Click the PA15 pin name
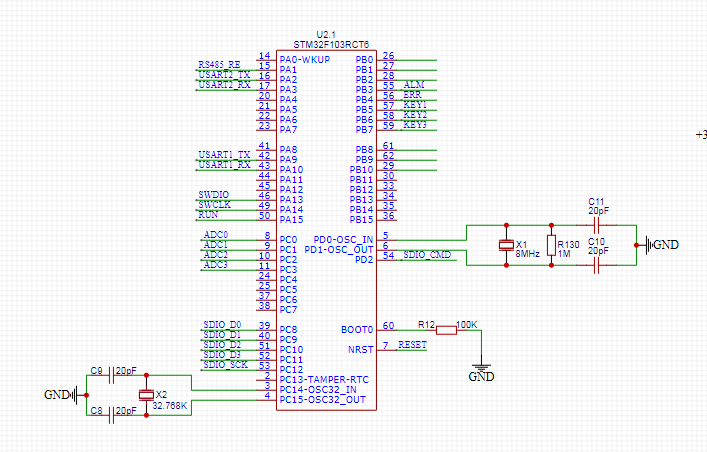The image size is (707, 452). (x=291, y=220)
